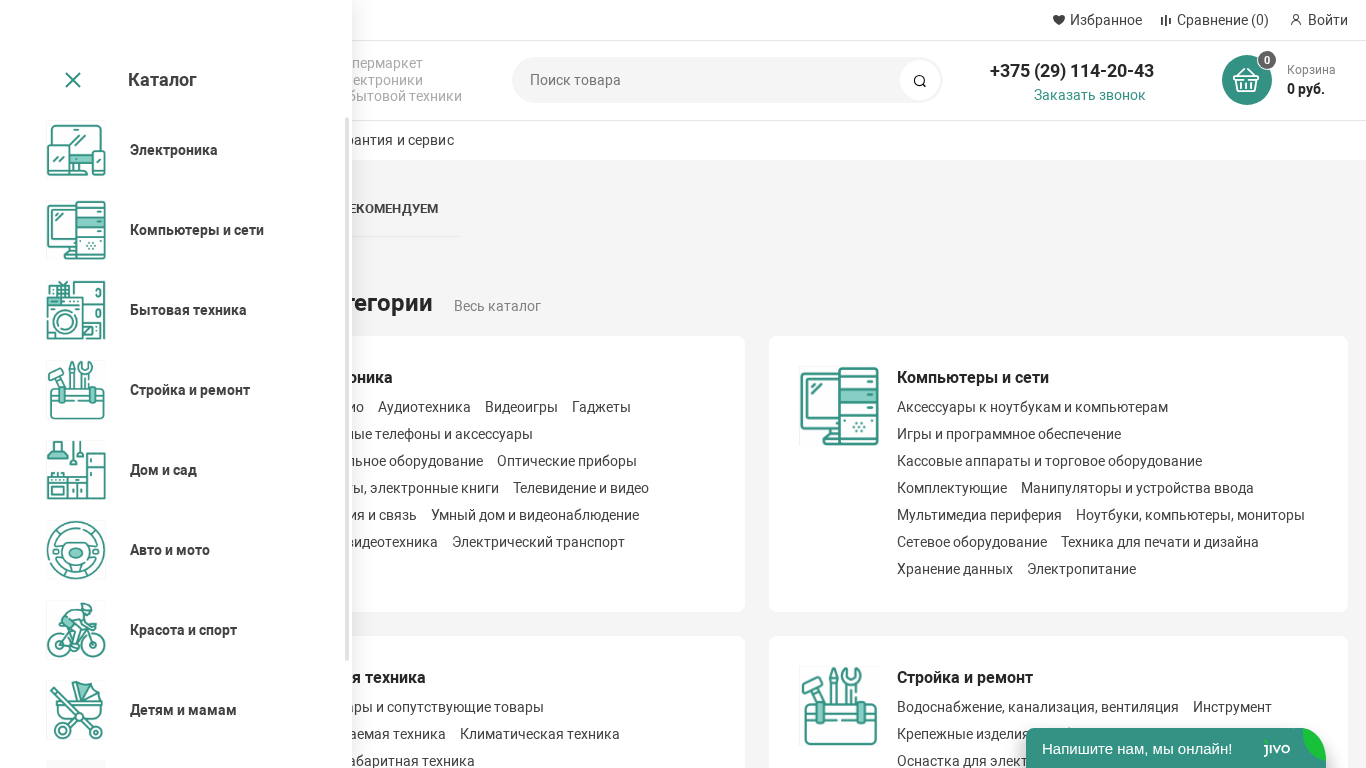Open the Сравнение (0) link
1366x768 pixels.
(x=1223, y=20)
